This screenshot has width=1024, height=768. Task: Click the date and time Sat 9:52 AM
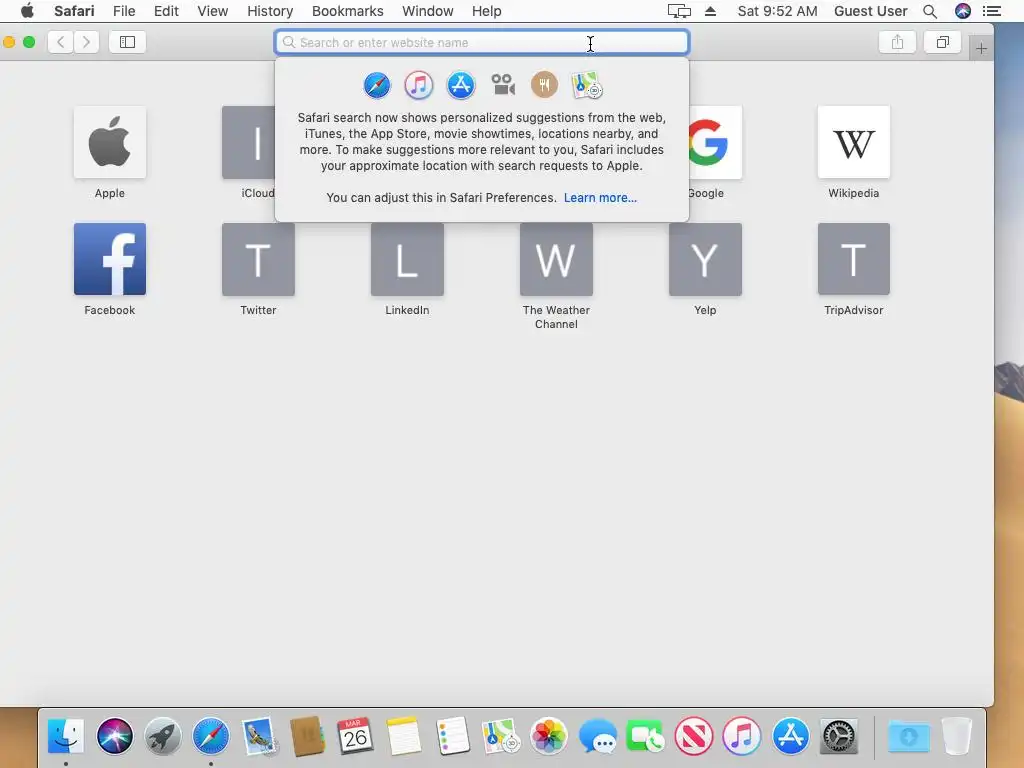point(777,11)
